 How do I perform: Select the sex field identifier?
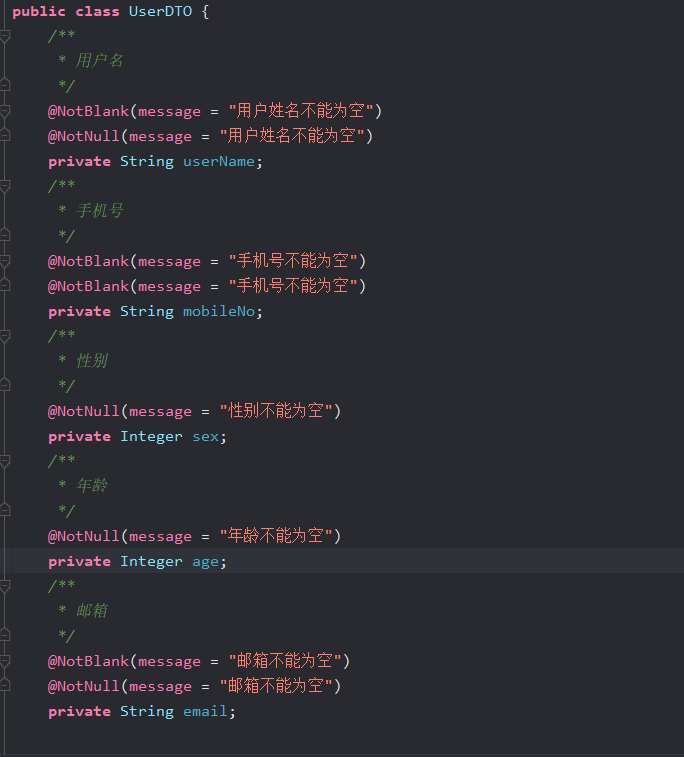click(x=205, y=436)
